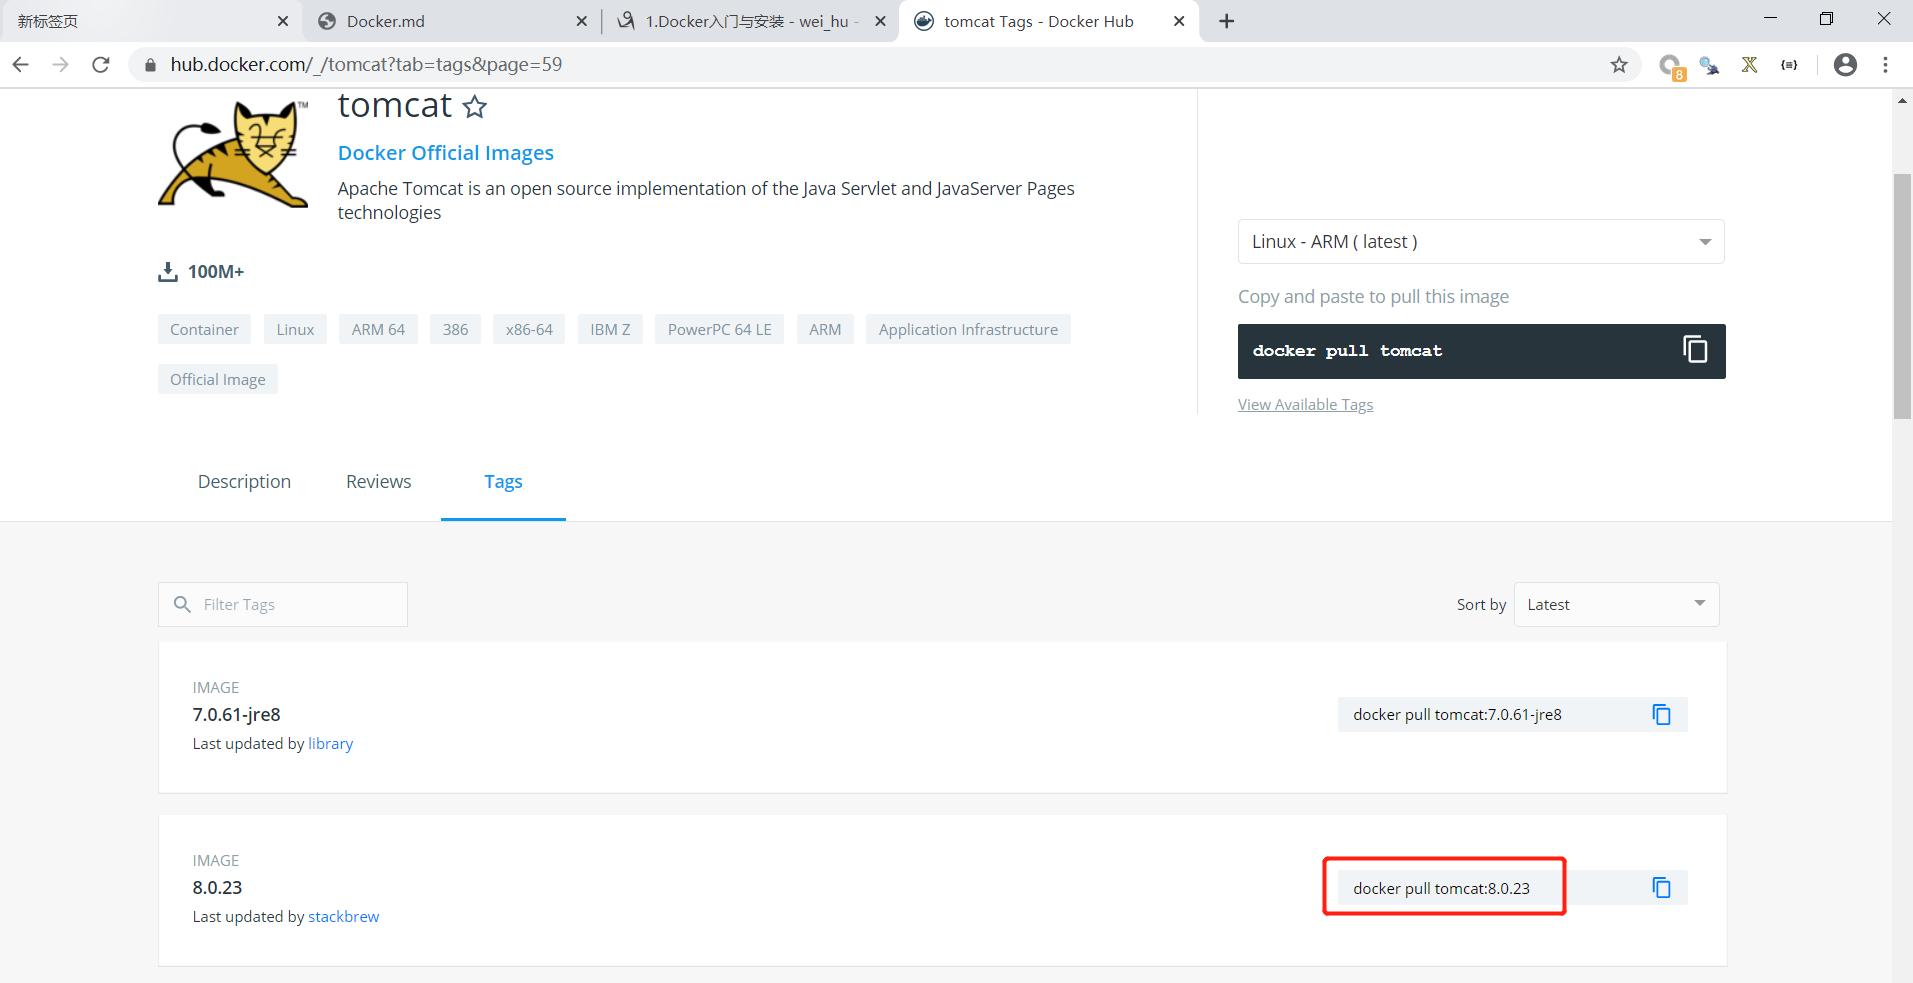Copy the docker pull tomcat command
1913x983 pixels.
1695,349
